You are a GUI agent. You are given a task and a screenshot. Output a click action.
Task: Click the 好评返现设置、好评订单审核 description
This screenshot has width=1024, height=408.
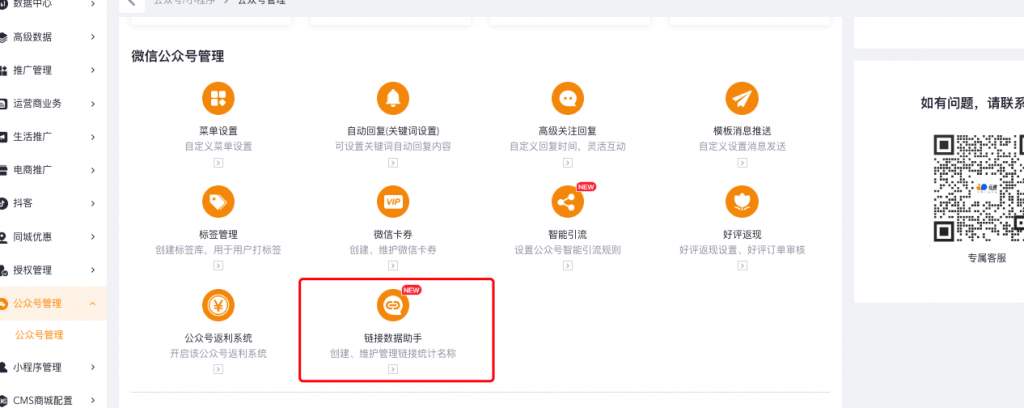point(742,250)
